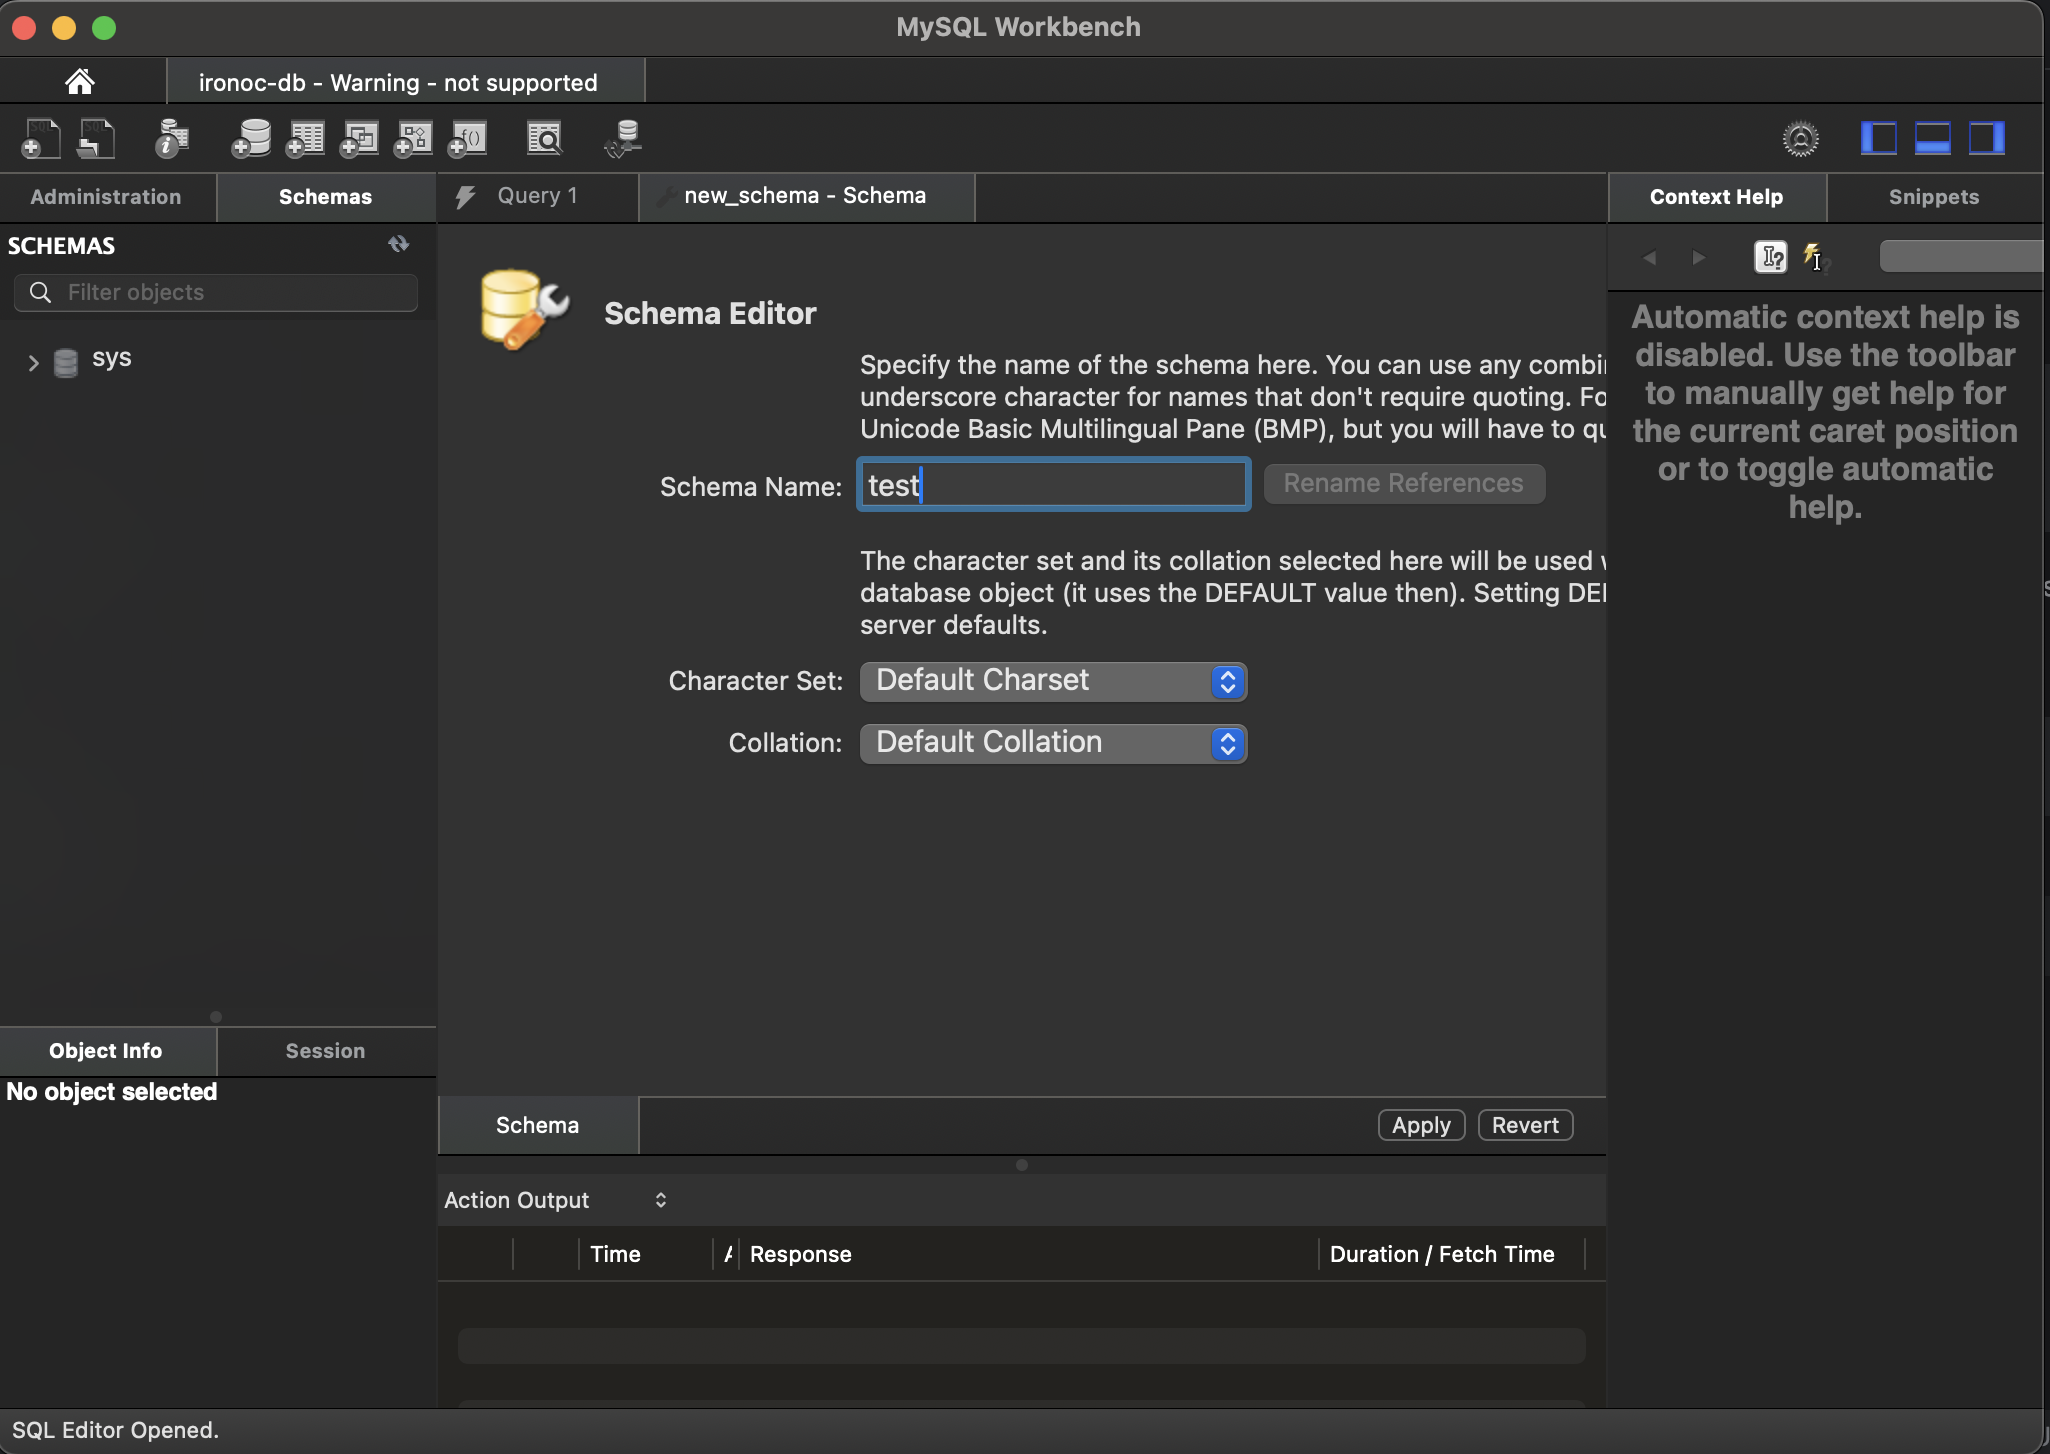Click the create new function icon
This screenshot has width=2050, height=1454.
point(467,138)
